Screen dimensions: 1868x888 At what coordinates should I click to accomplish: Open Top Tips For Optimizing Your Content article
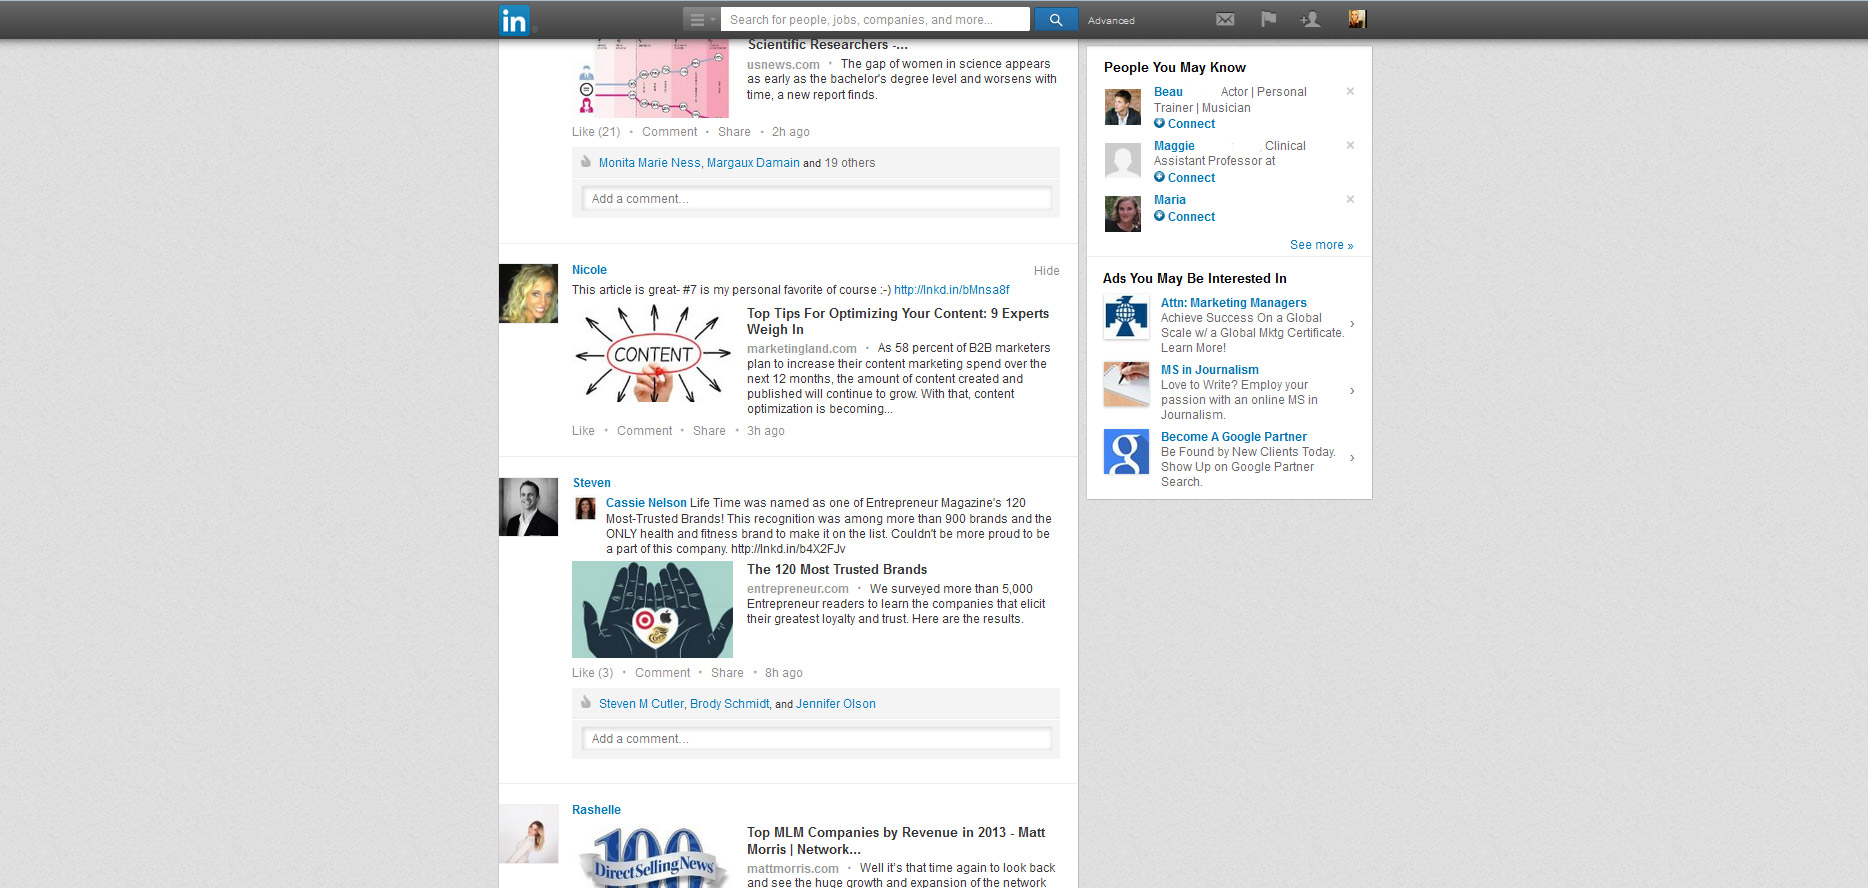897,321
